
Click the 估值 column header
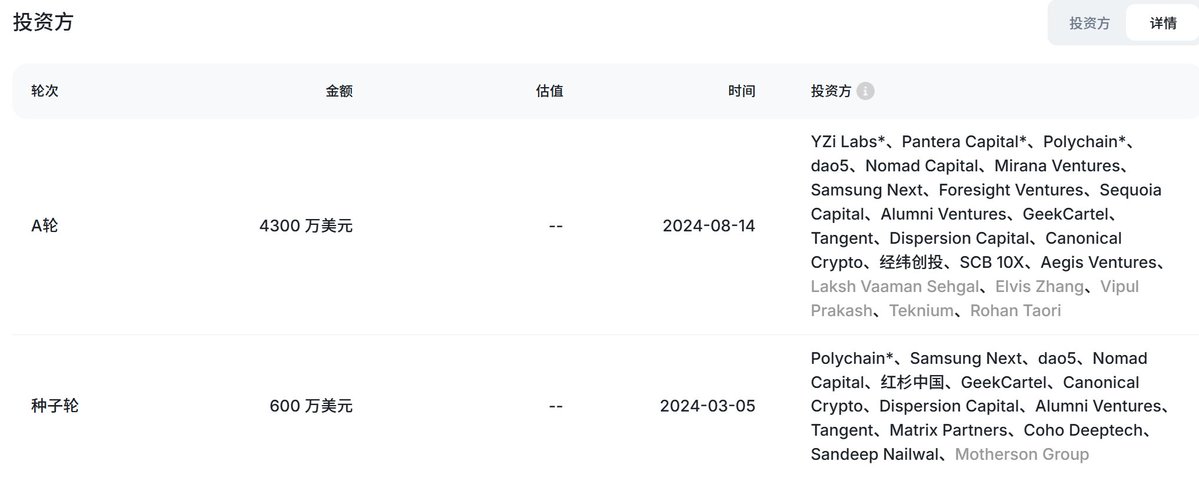(549, 91)
